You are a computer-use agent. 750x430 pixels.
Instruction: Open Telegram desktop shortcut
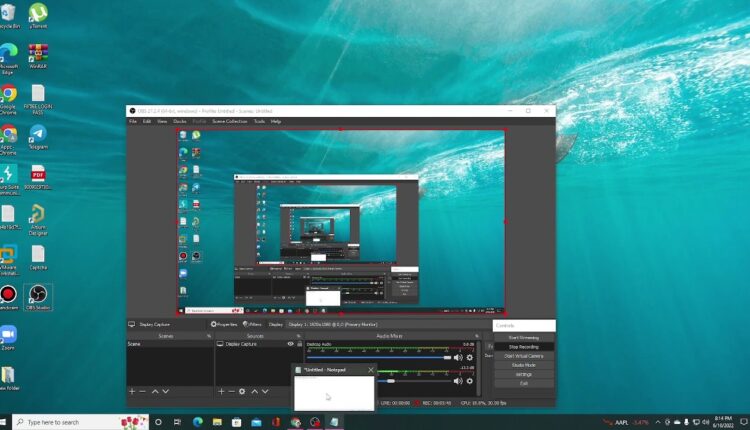(x=37, y=136)
